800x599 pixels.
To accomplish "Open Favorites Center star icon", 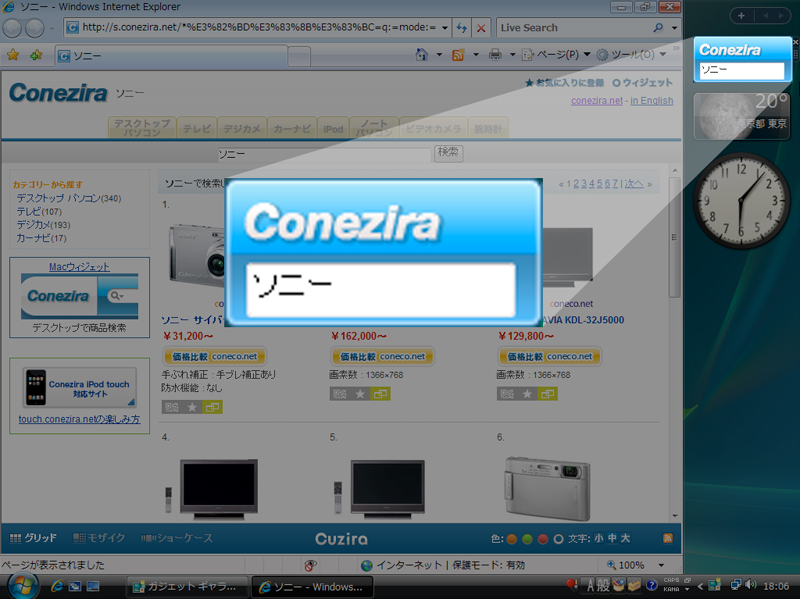I will click(13, 55).
